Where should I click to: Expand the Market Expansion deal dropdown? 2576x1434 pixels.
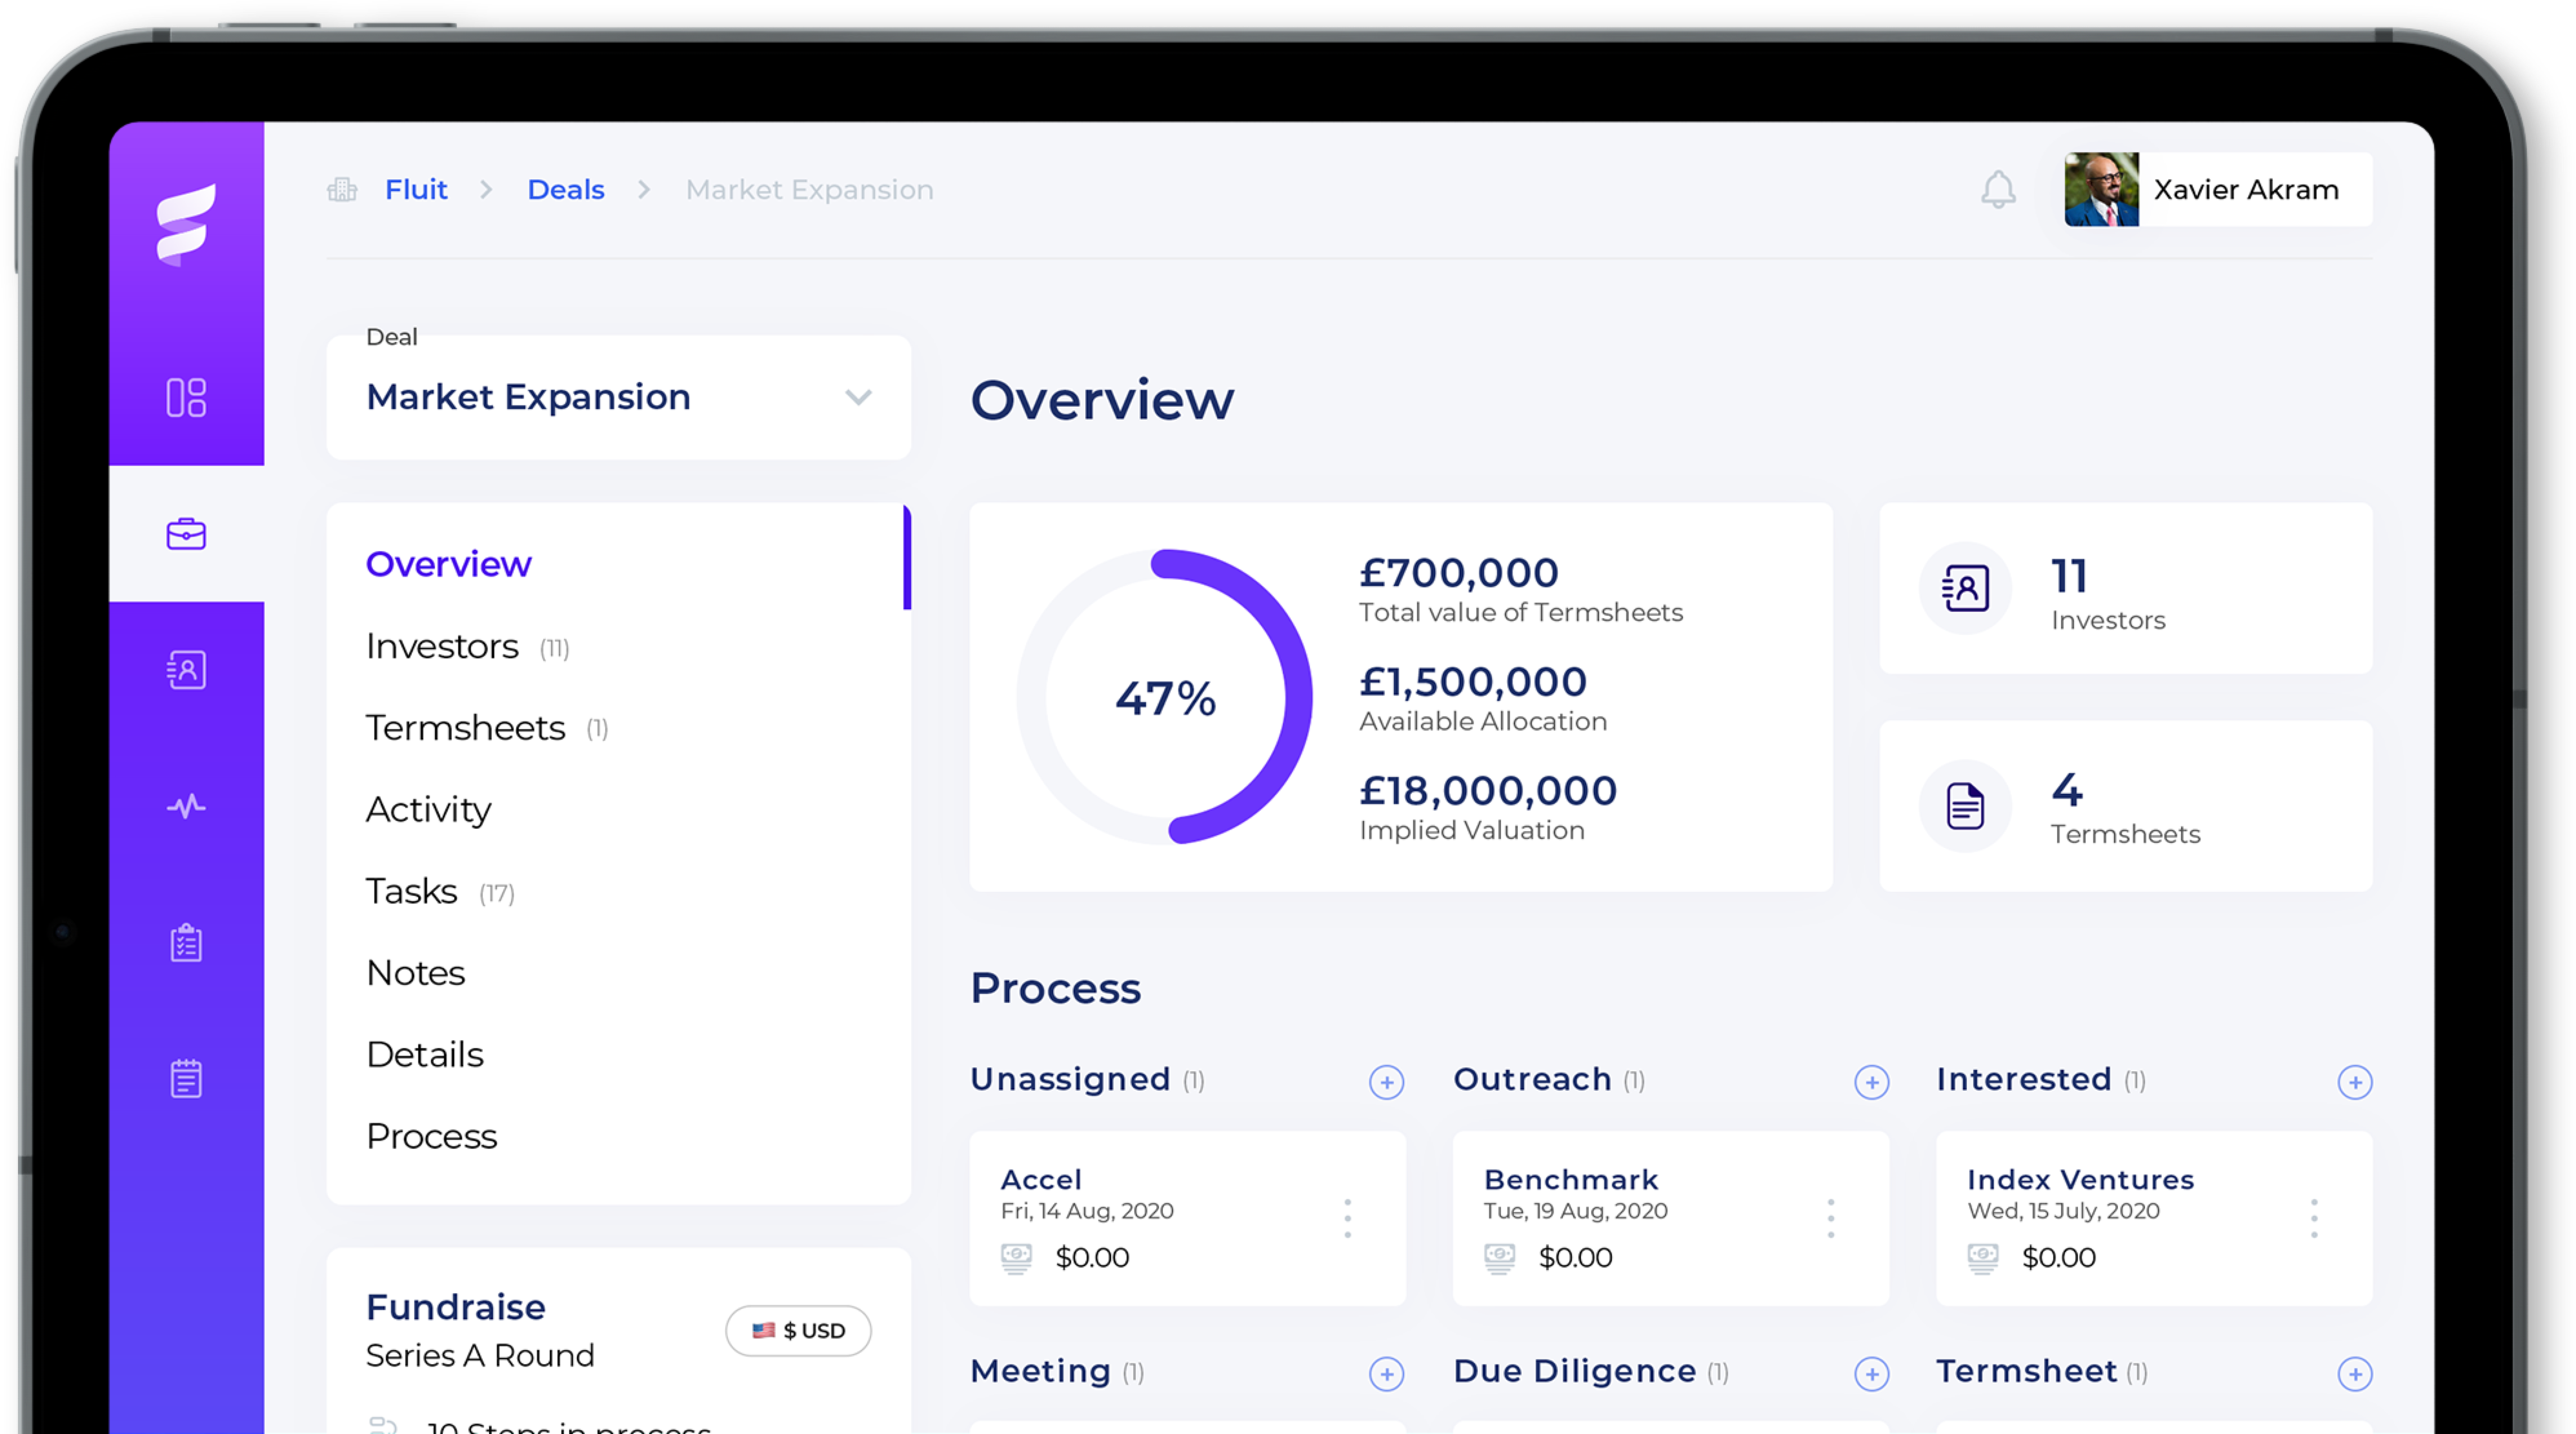(857, 397)
